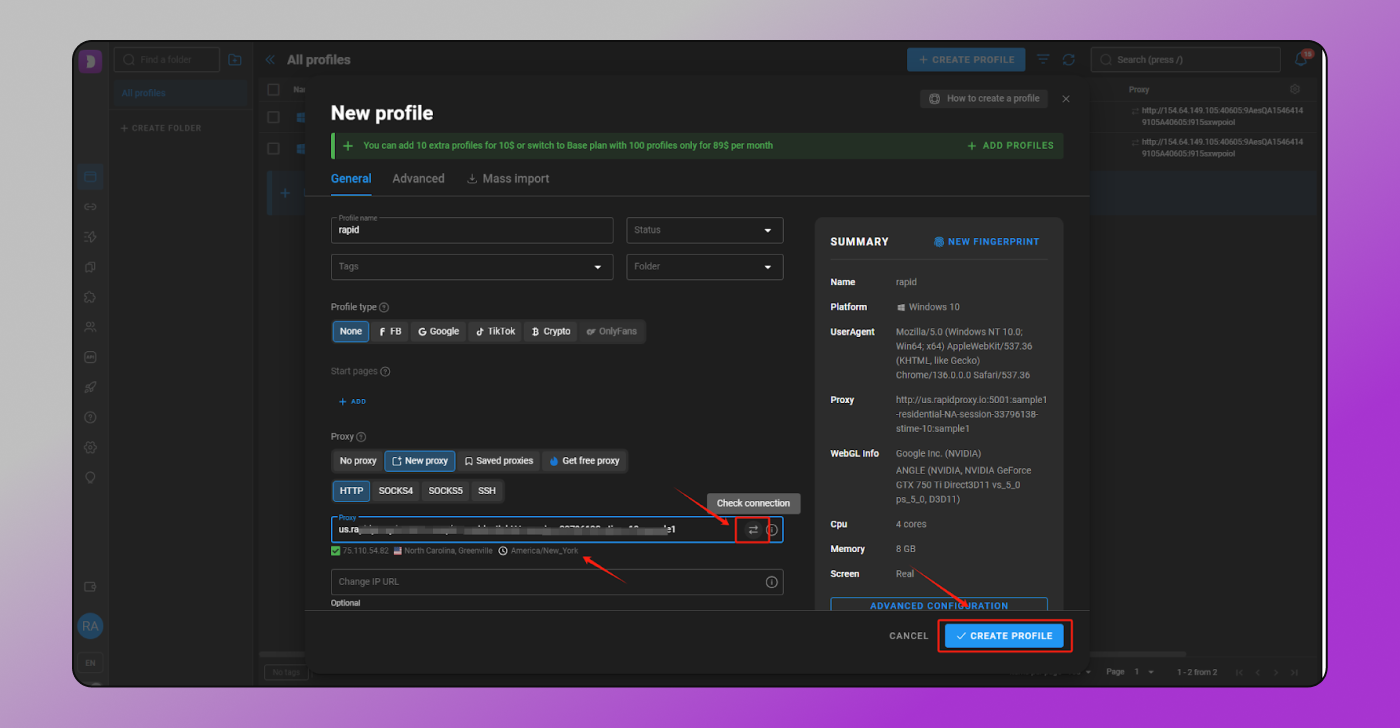
Task: Open the Tags dropdown
Action: coord(472,267)
